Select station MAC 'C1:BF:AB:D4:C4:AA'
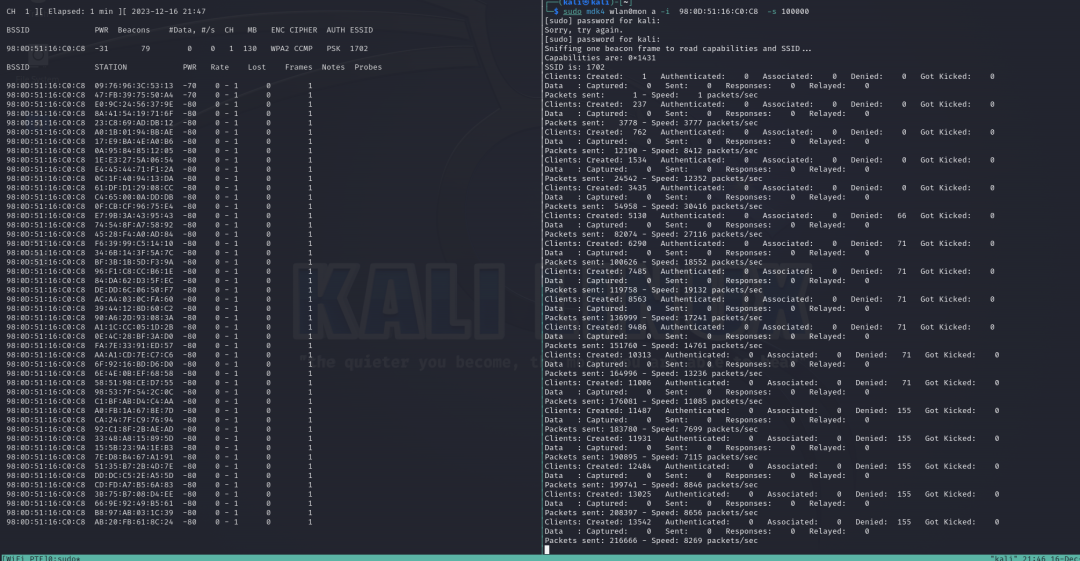1080x561 pixels. pos(134,402)
